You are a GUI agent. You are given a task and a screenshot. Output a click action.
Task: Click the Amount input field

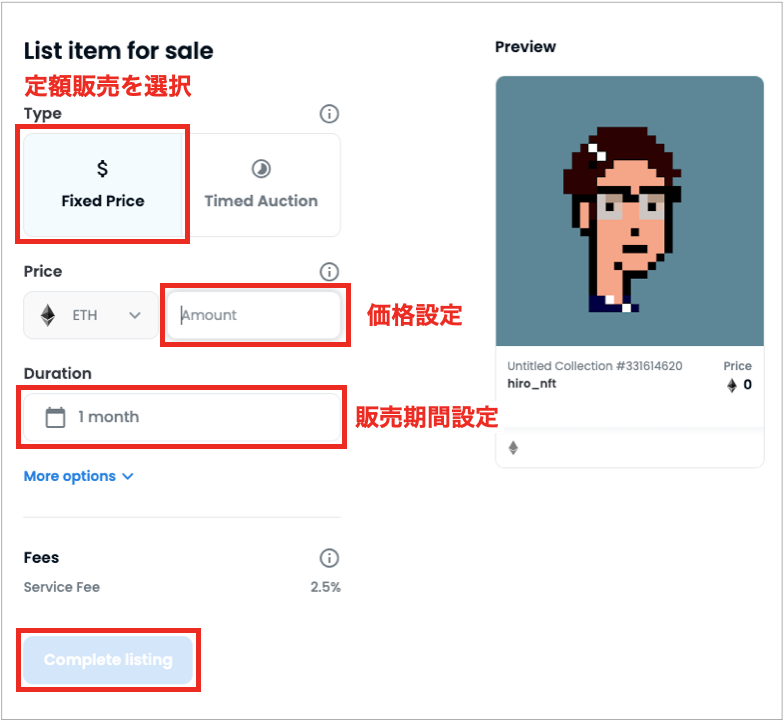(x=254, y=316)
